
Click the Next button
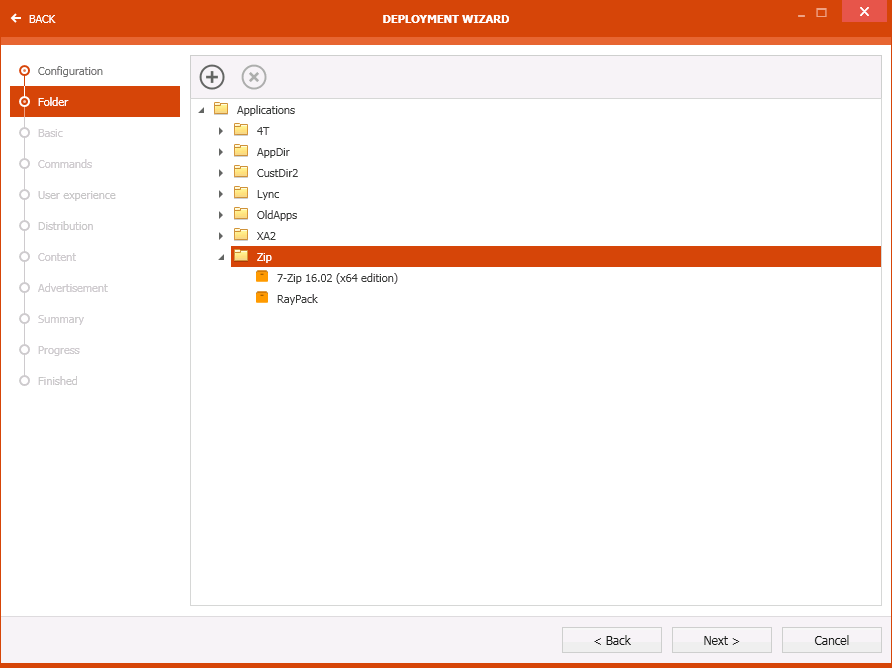(x=721, y=640)
